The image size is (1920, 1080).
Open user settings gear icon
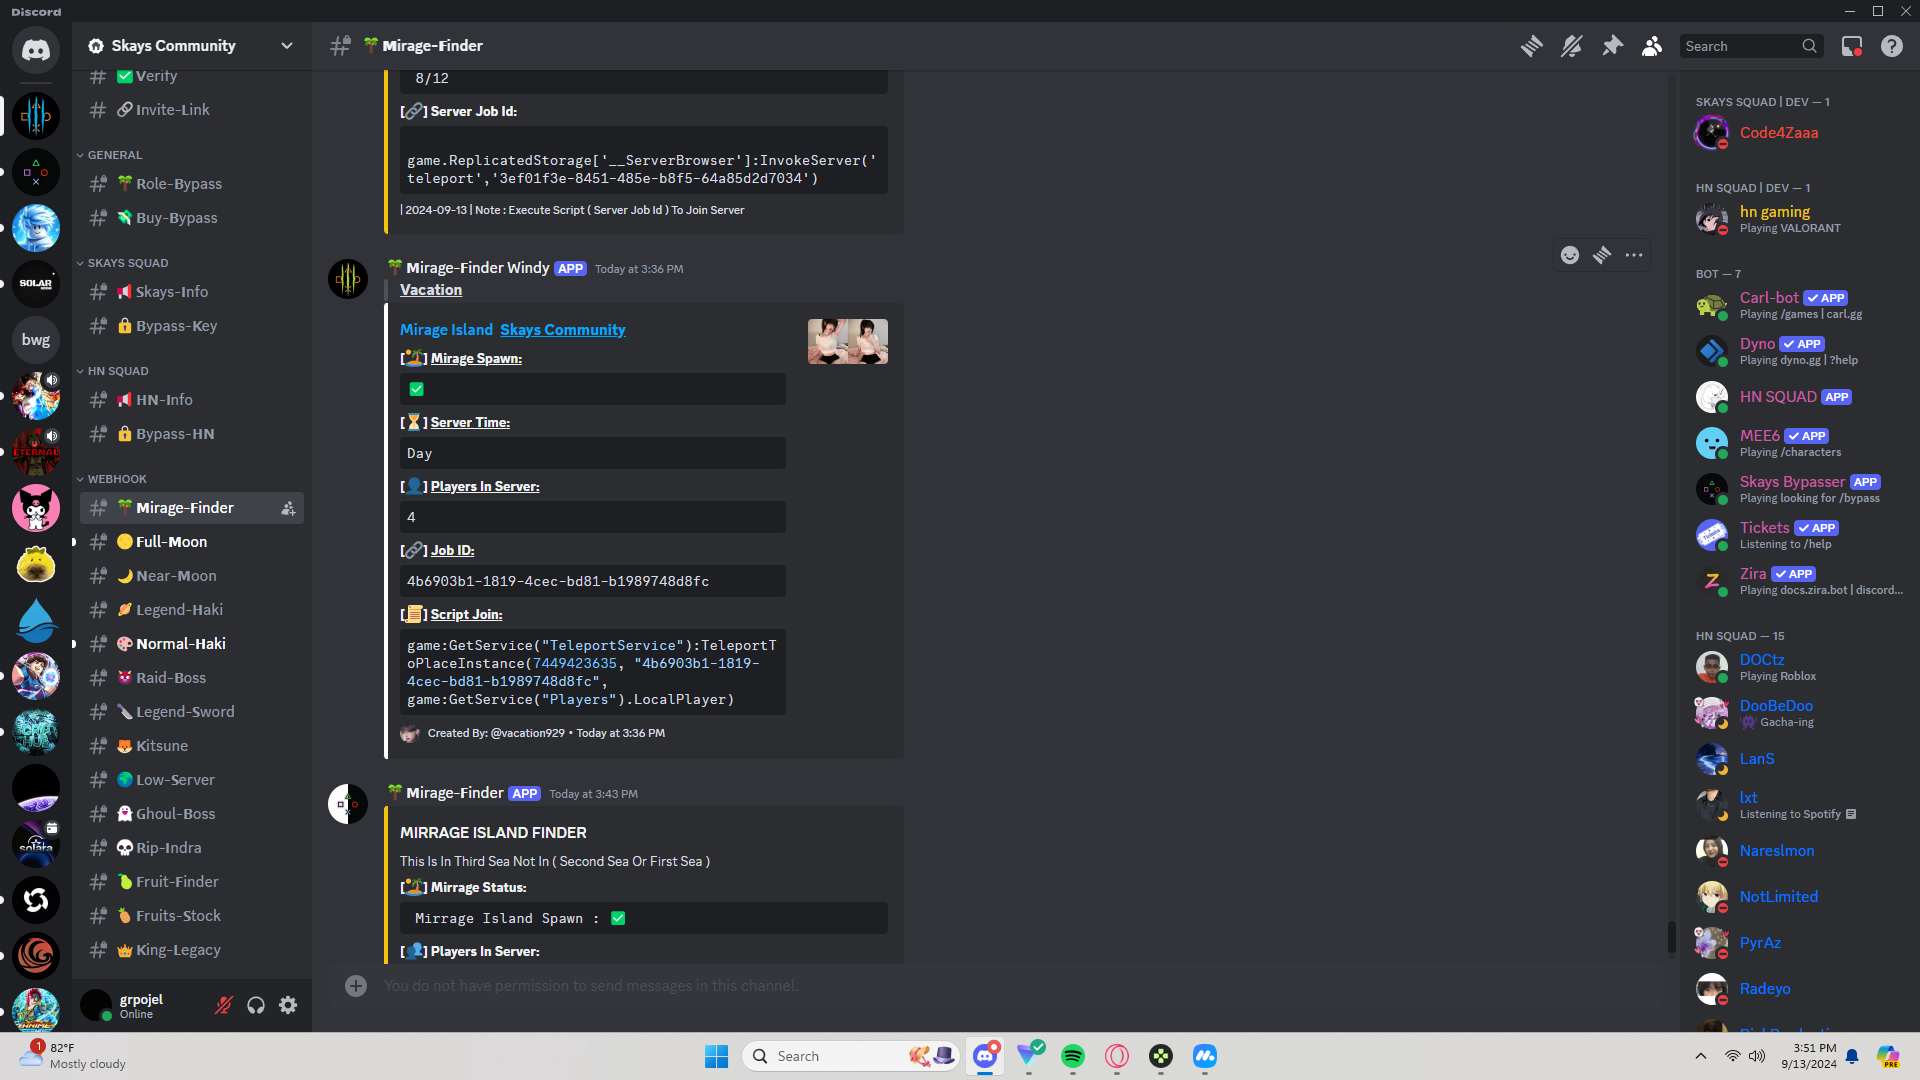click(x=288, y=1005)
